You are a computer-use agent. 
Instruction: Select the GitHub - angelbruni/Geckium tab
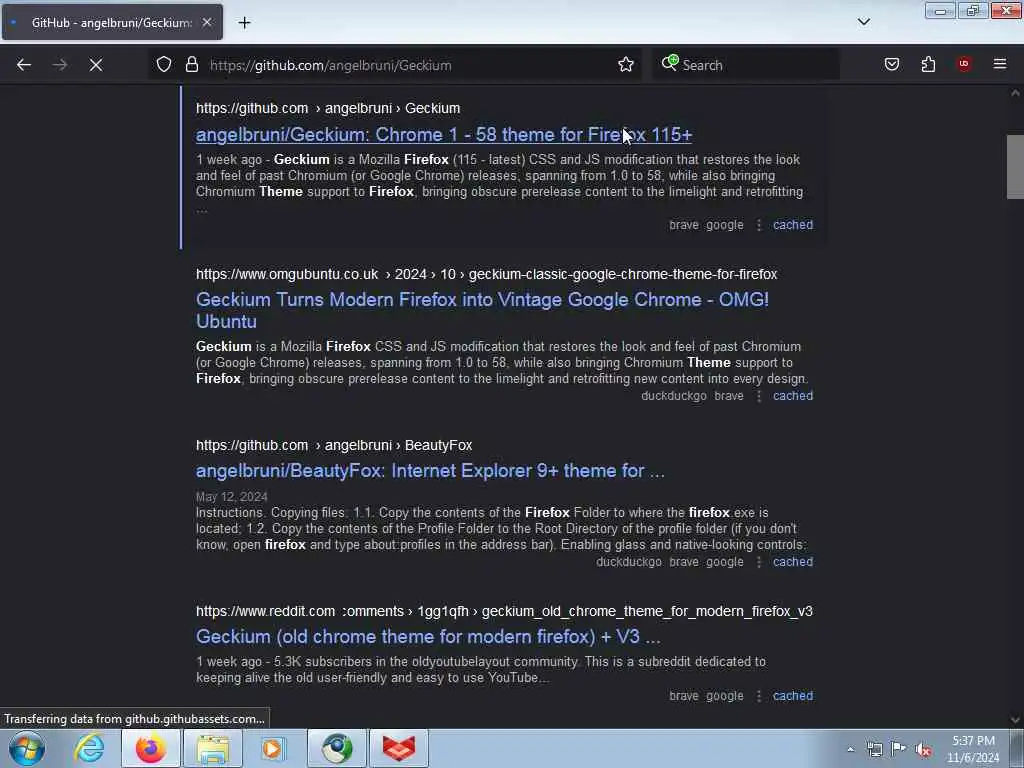coord(112,22)
